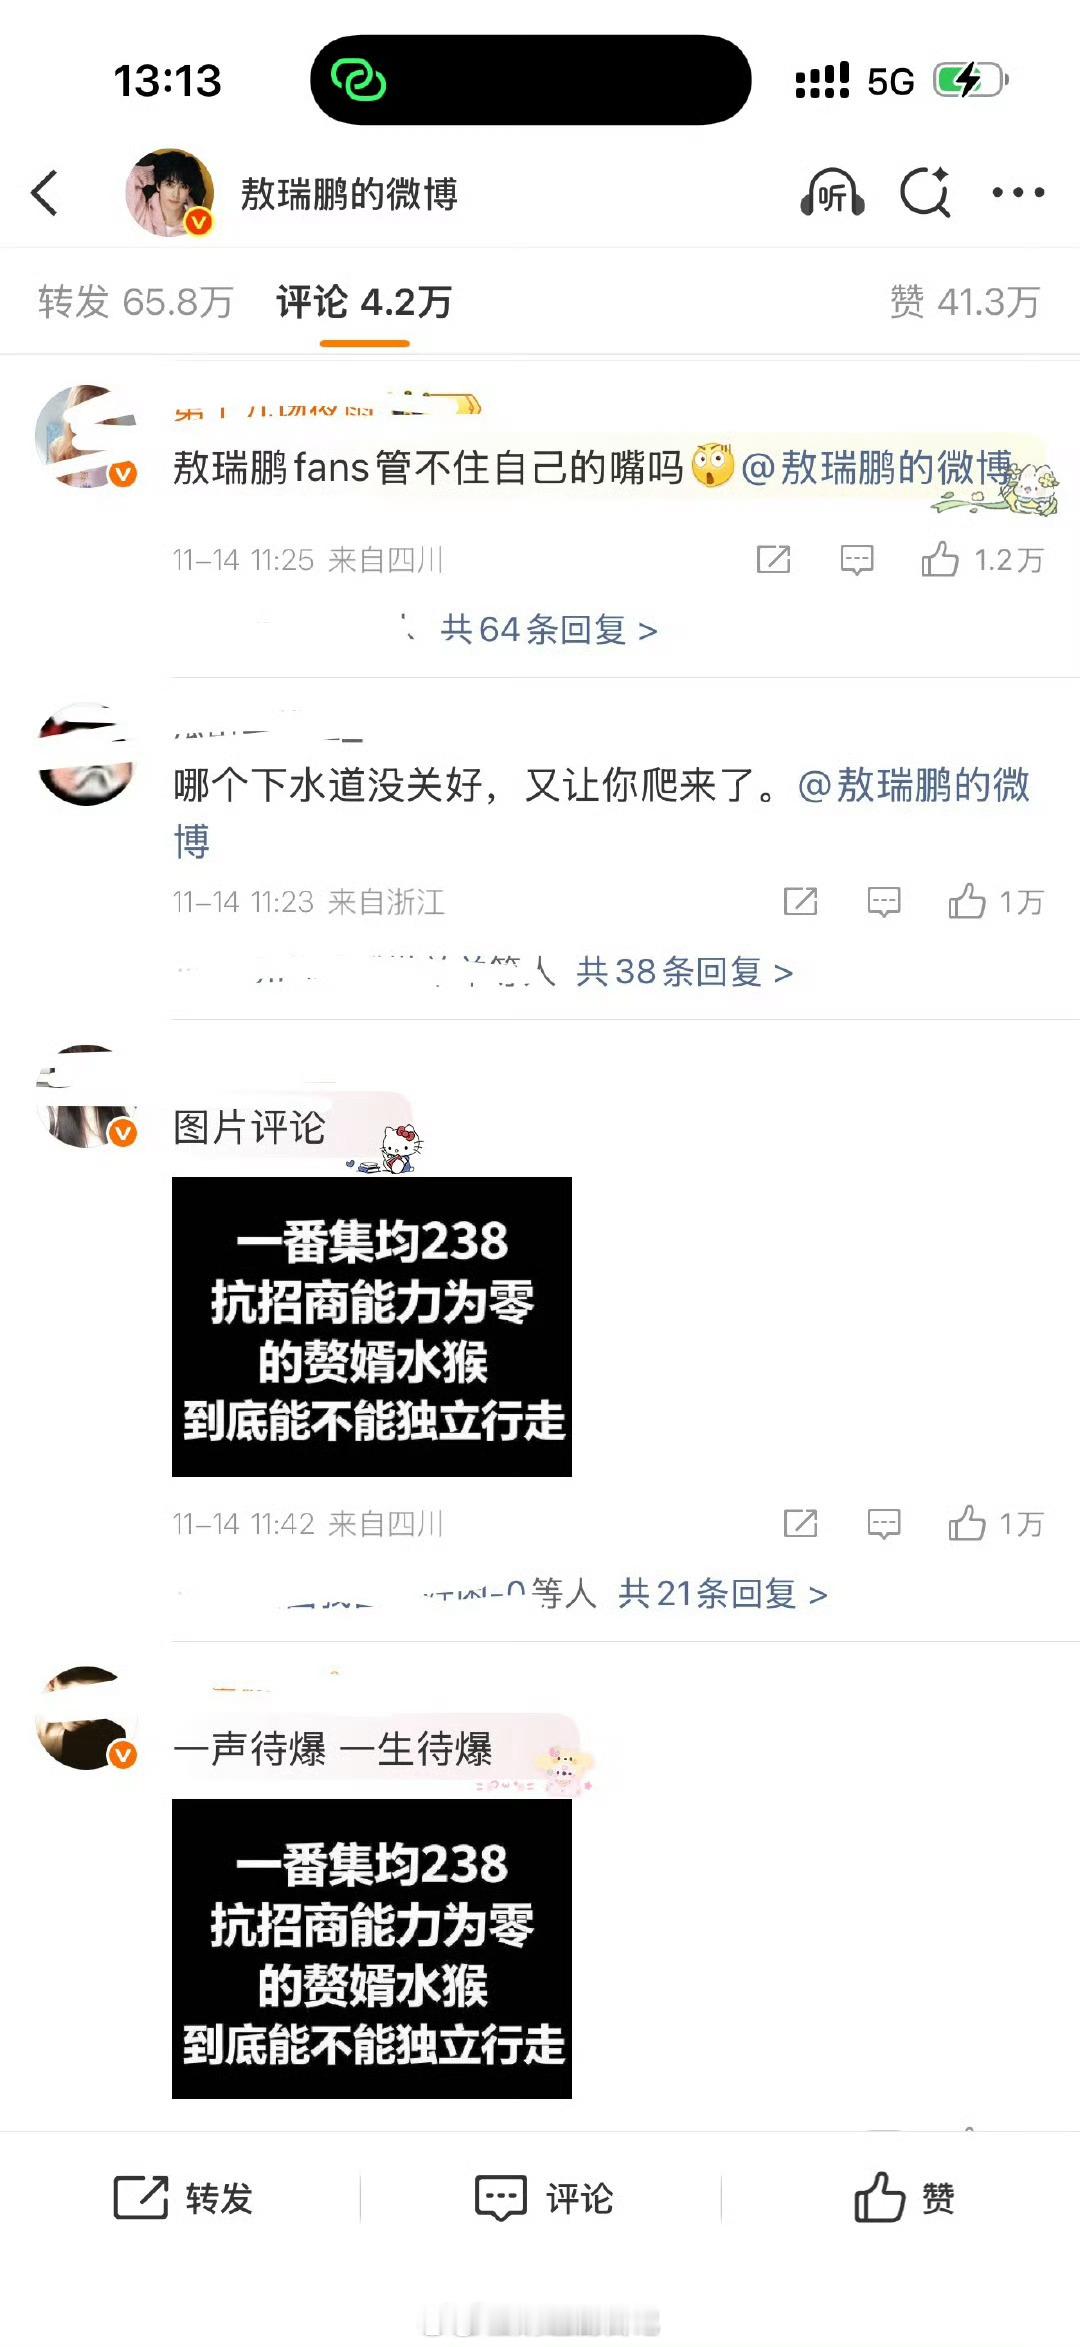
Task: Expand 共64条回复 replies
Action: pyautogui.click(x=549, y=630)
